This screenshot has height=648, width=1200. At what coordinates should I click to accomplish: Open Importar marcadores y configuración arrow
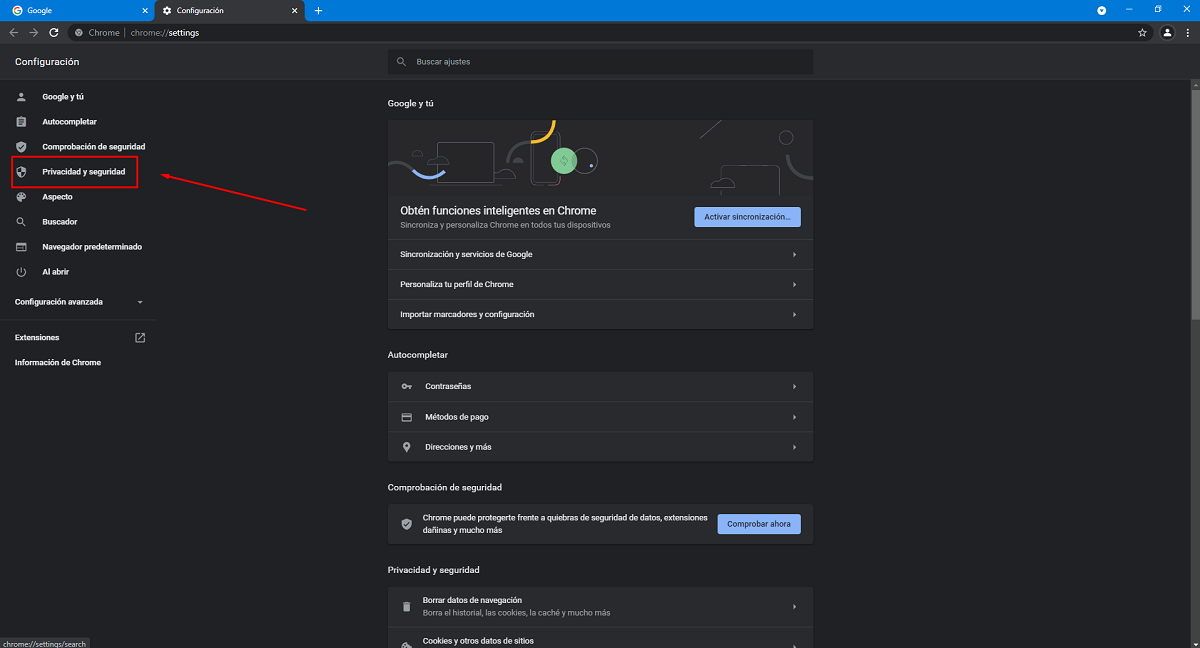pyautogui.click(x=794, y=315)
